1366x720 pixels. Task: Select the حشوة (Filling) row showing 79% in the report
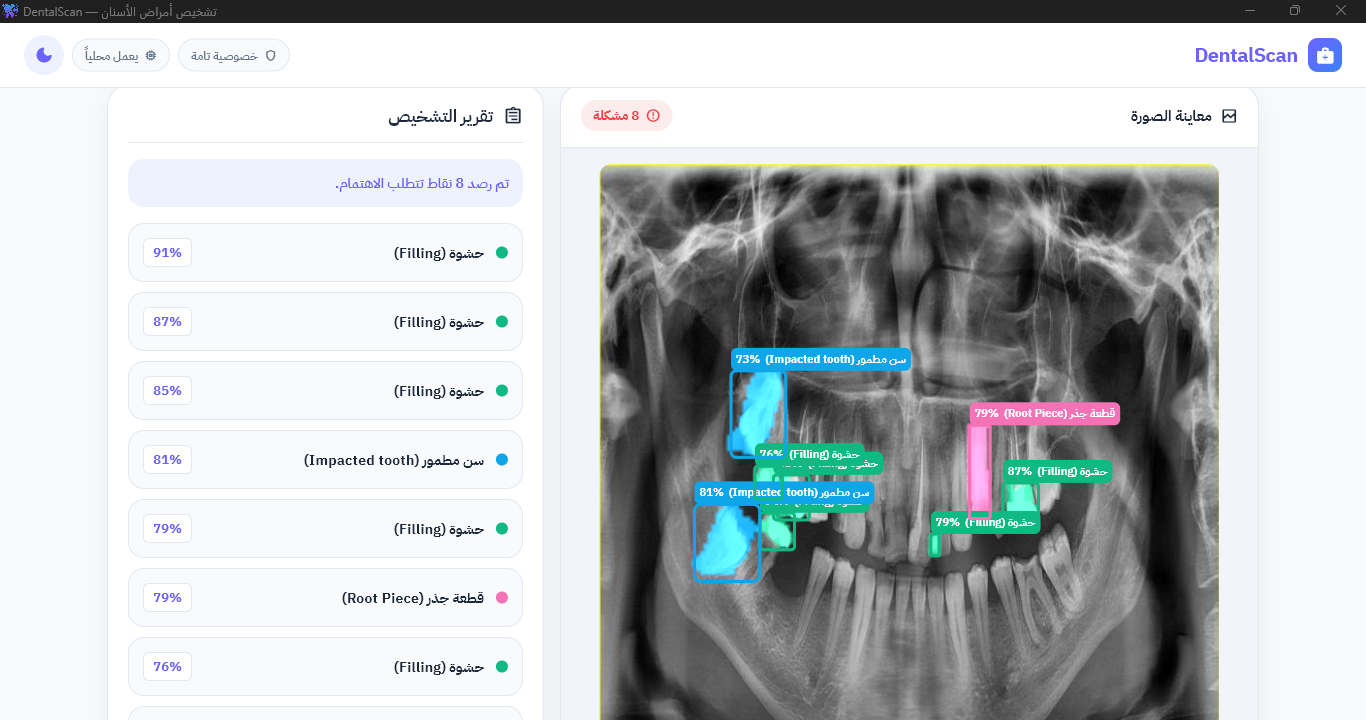click(325, 529)
